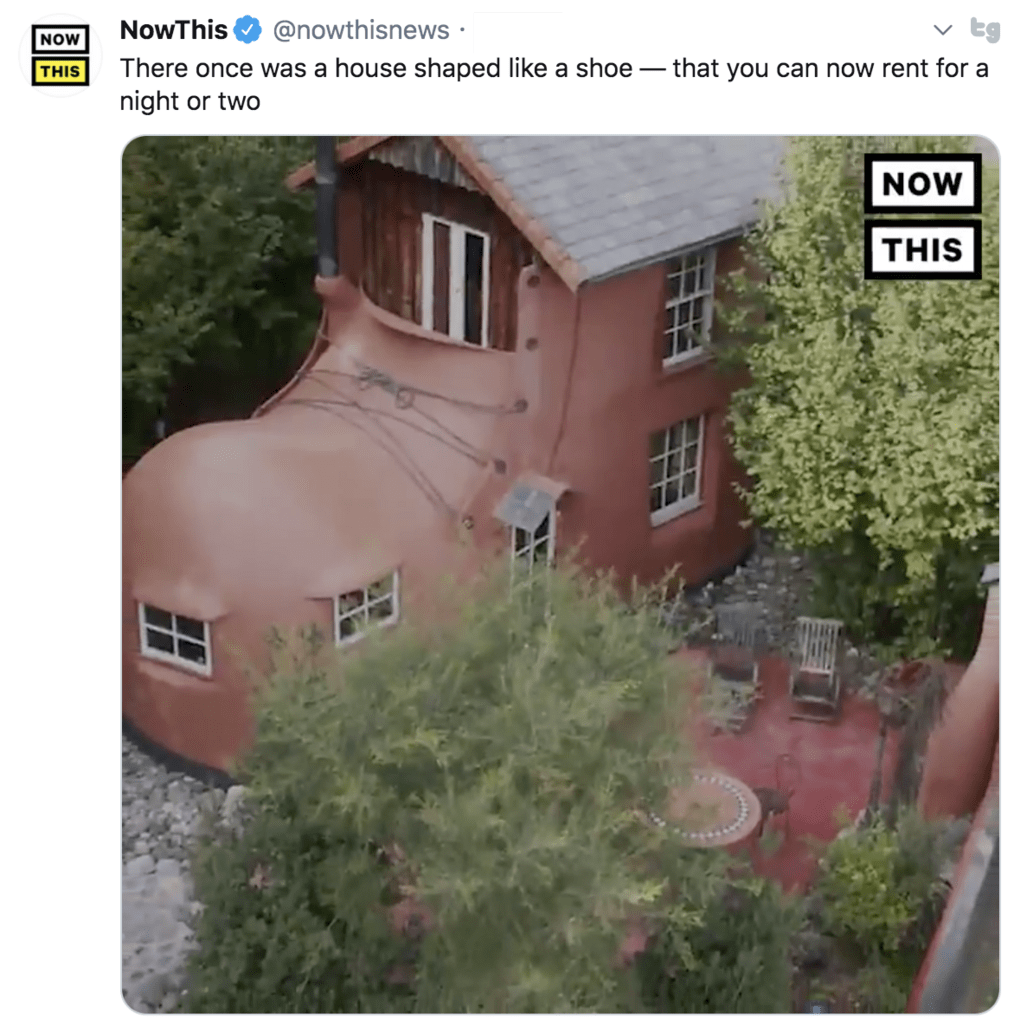This screenshot has height=1024, width=1014.
Task: Open the tweet options chevron menu
Action: pyautogui.click(x=942, y=30)
